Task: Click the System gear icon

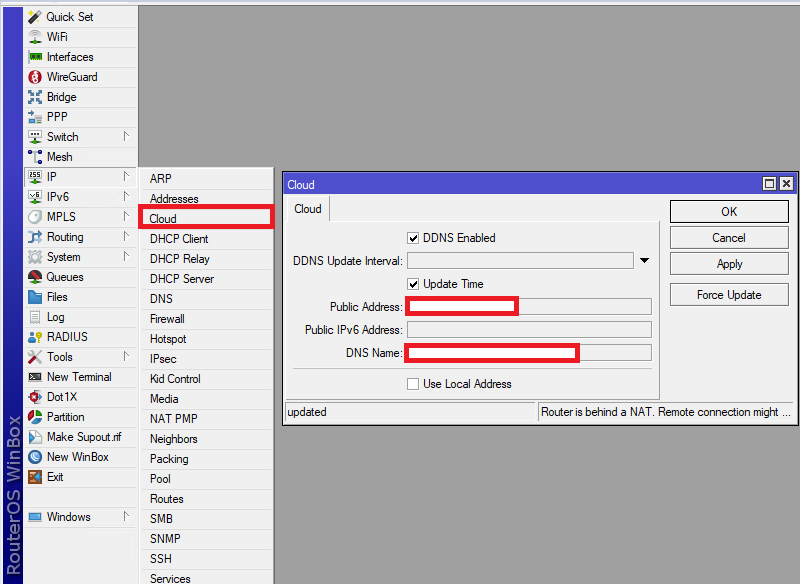Action: pos(35,257)
